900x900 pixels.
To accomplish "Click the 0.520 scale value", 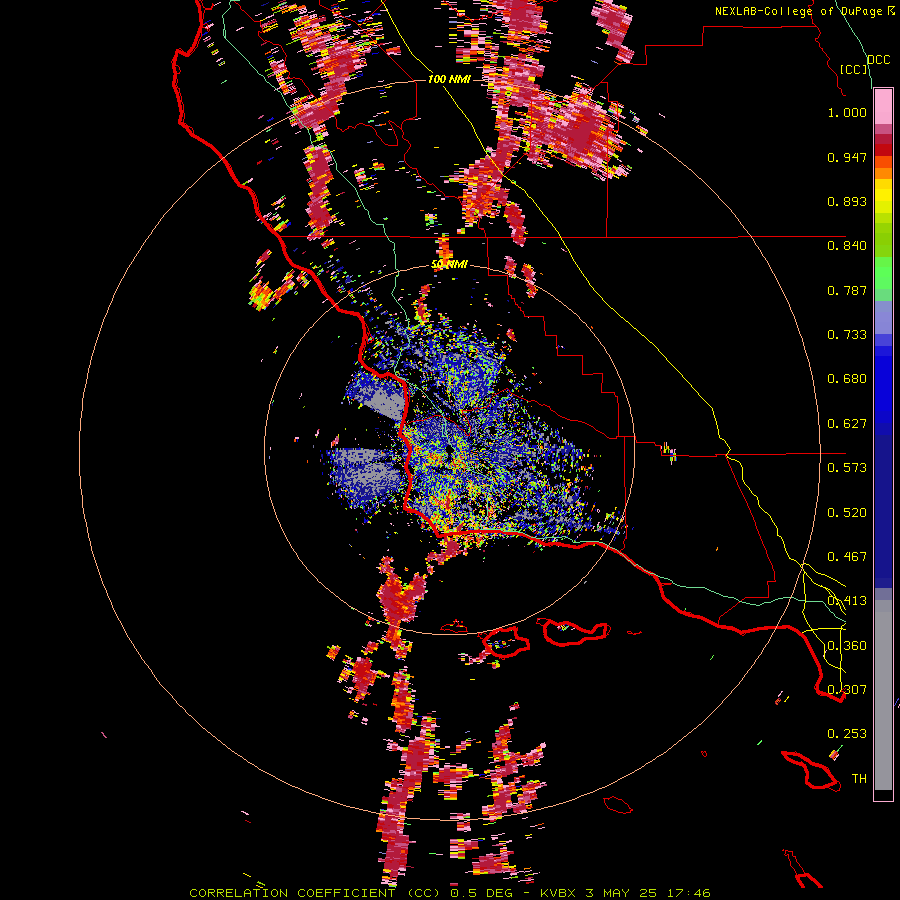I will click(847, 513).
